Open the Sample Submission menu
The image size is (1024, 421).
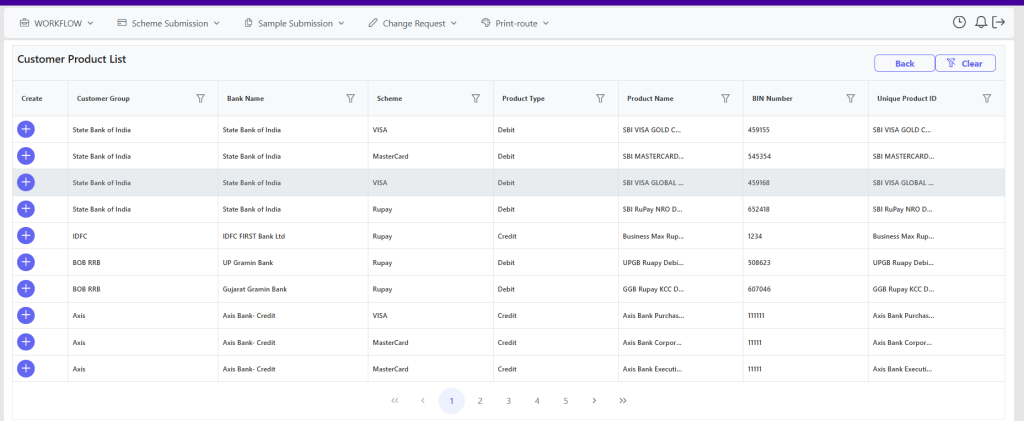click(294, 22)
